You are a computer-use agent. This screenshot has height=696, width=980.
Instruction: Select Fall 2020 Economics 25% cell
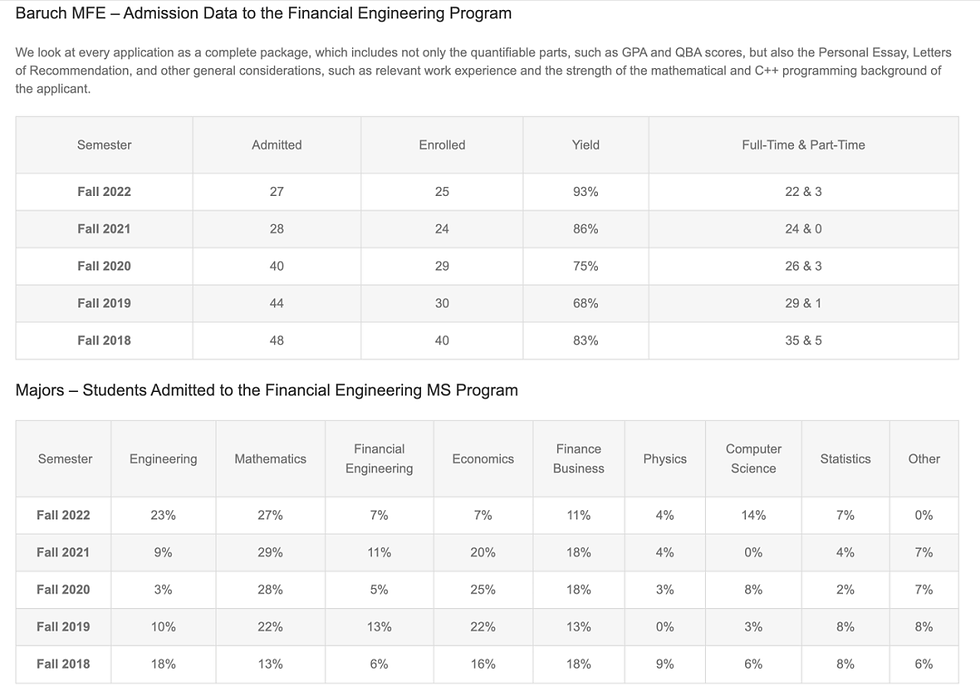[483, 590]
